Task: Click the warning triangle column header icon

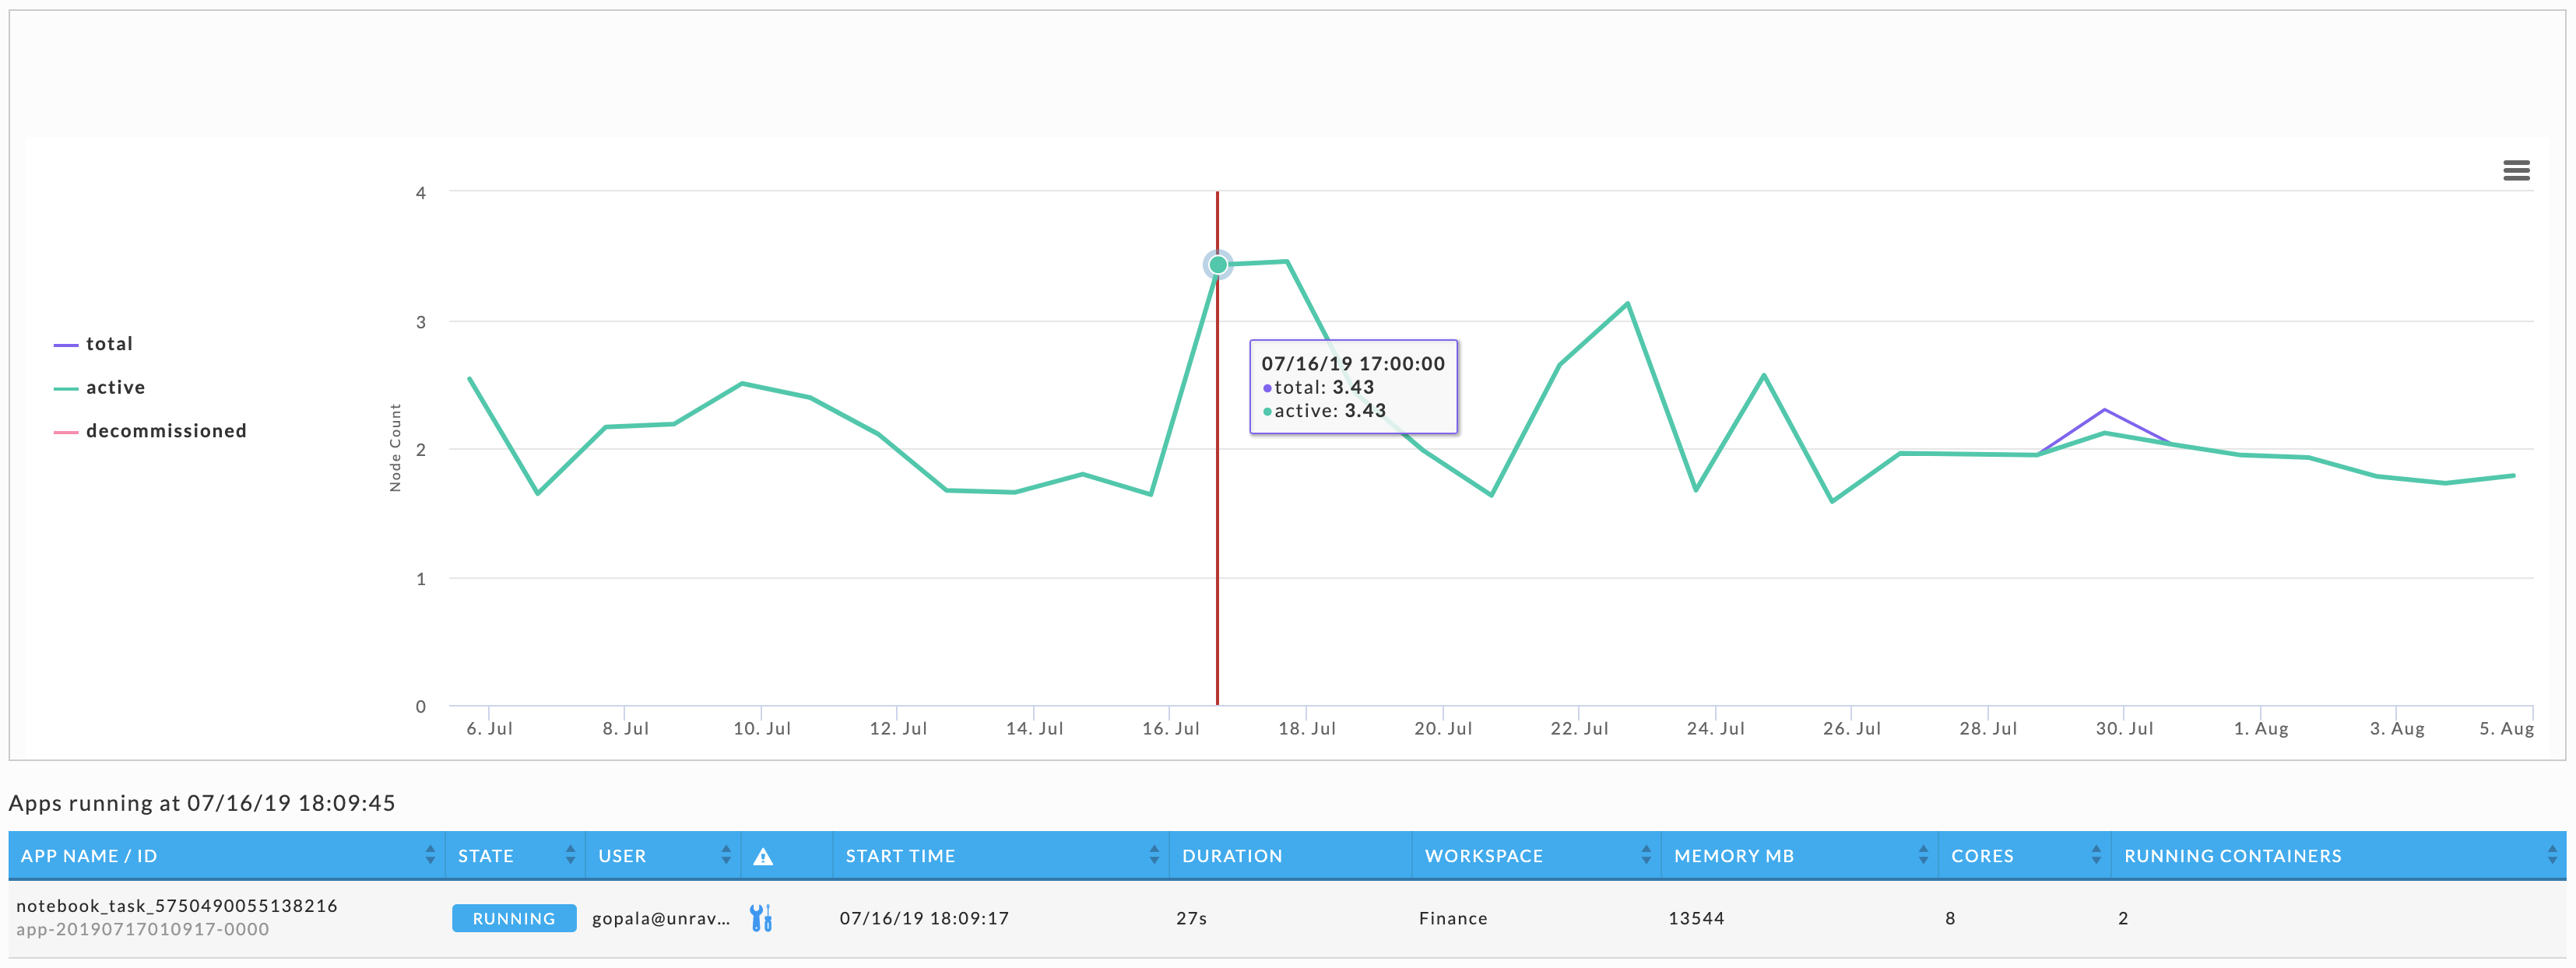Action: tap(763, 856)
